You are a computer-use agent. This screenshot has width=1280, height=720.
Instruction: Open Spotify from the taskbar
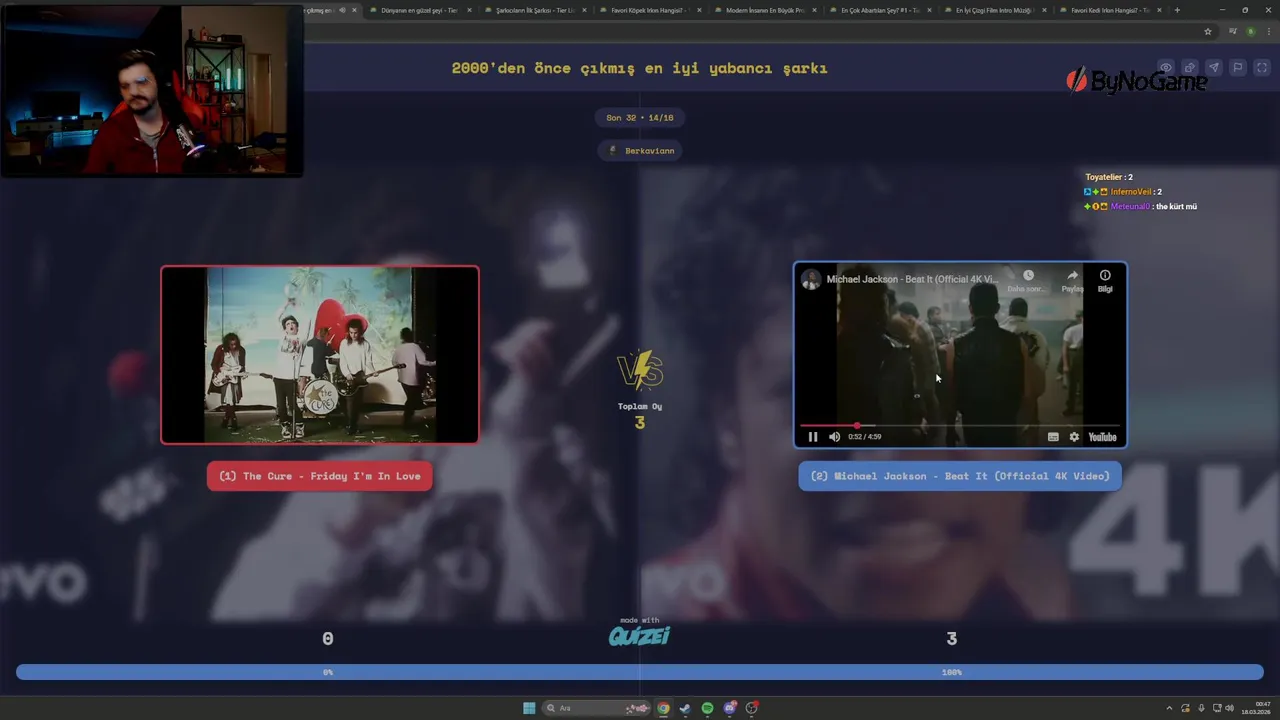click(x=708, y=708)
